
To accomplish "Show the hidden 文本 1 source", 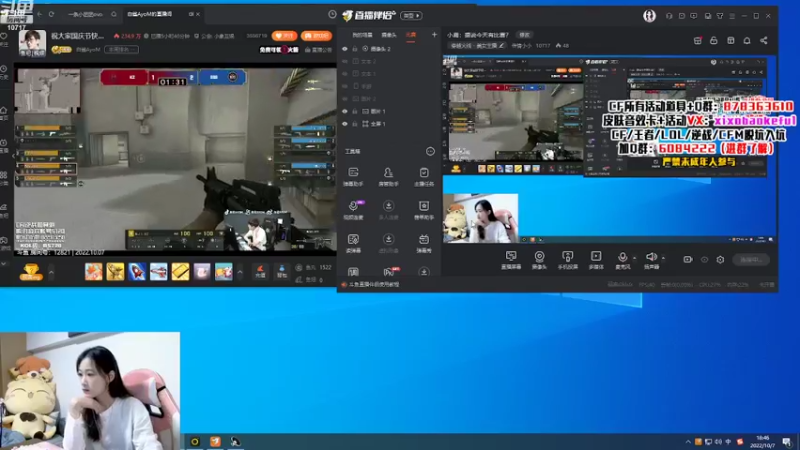I will coord(345,74).
